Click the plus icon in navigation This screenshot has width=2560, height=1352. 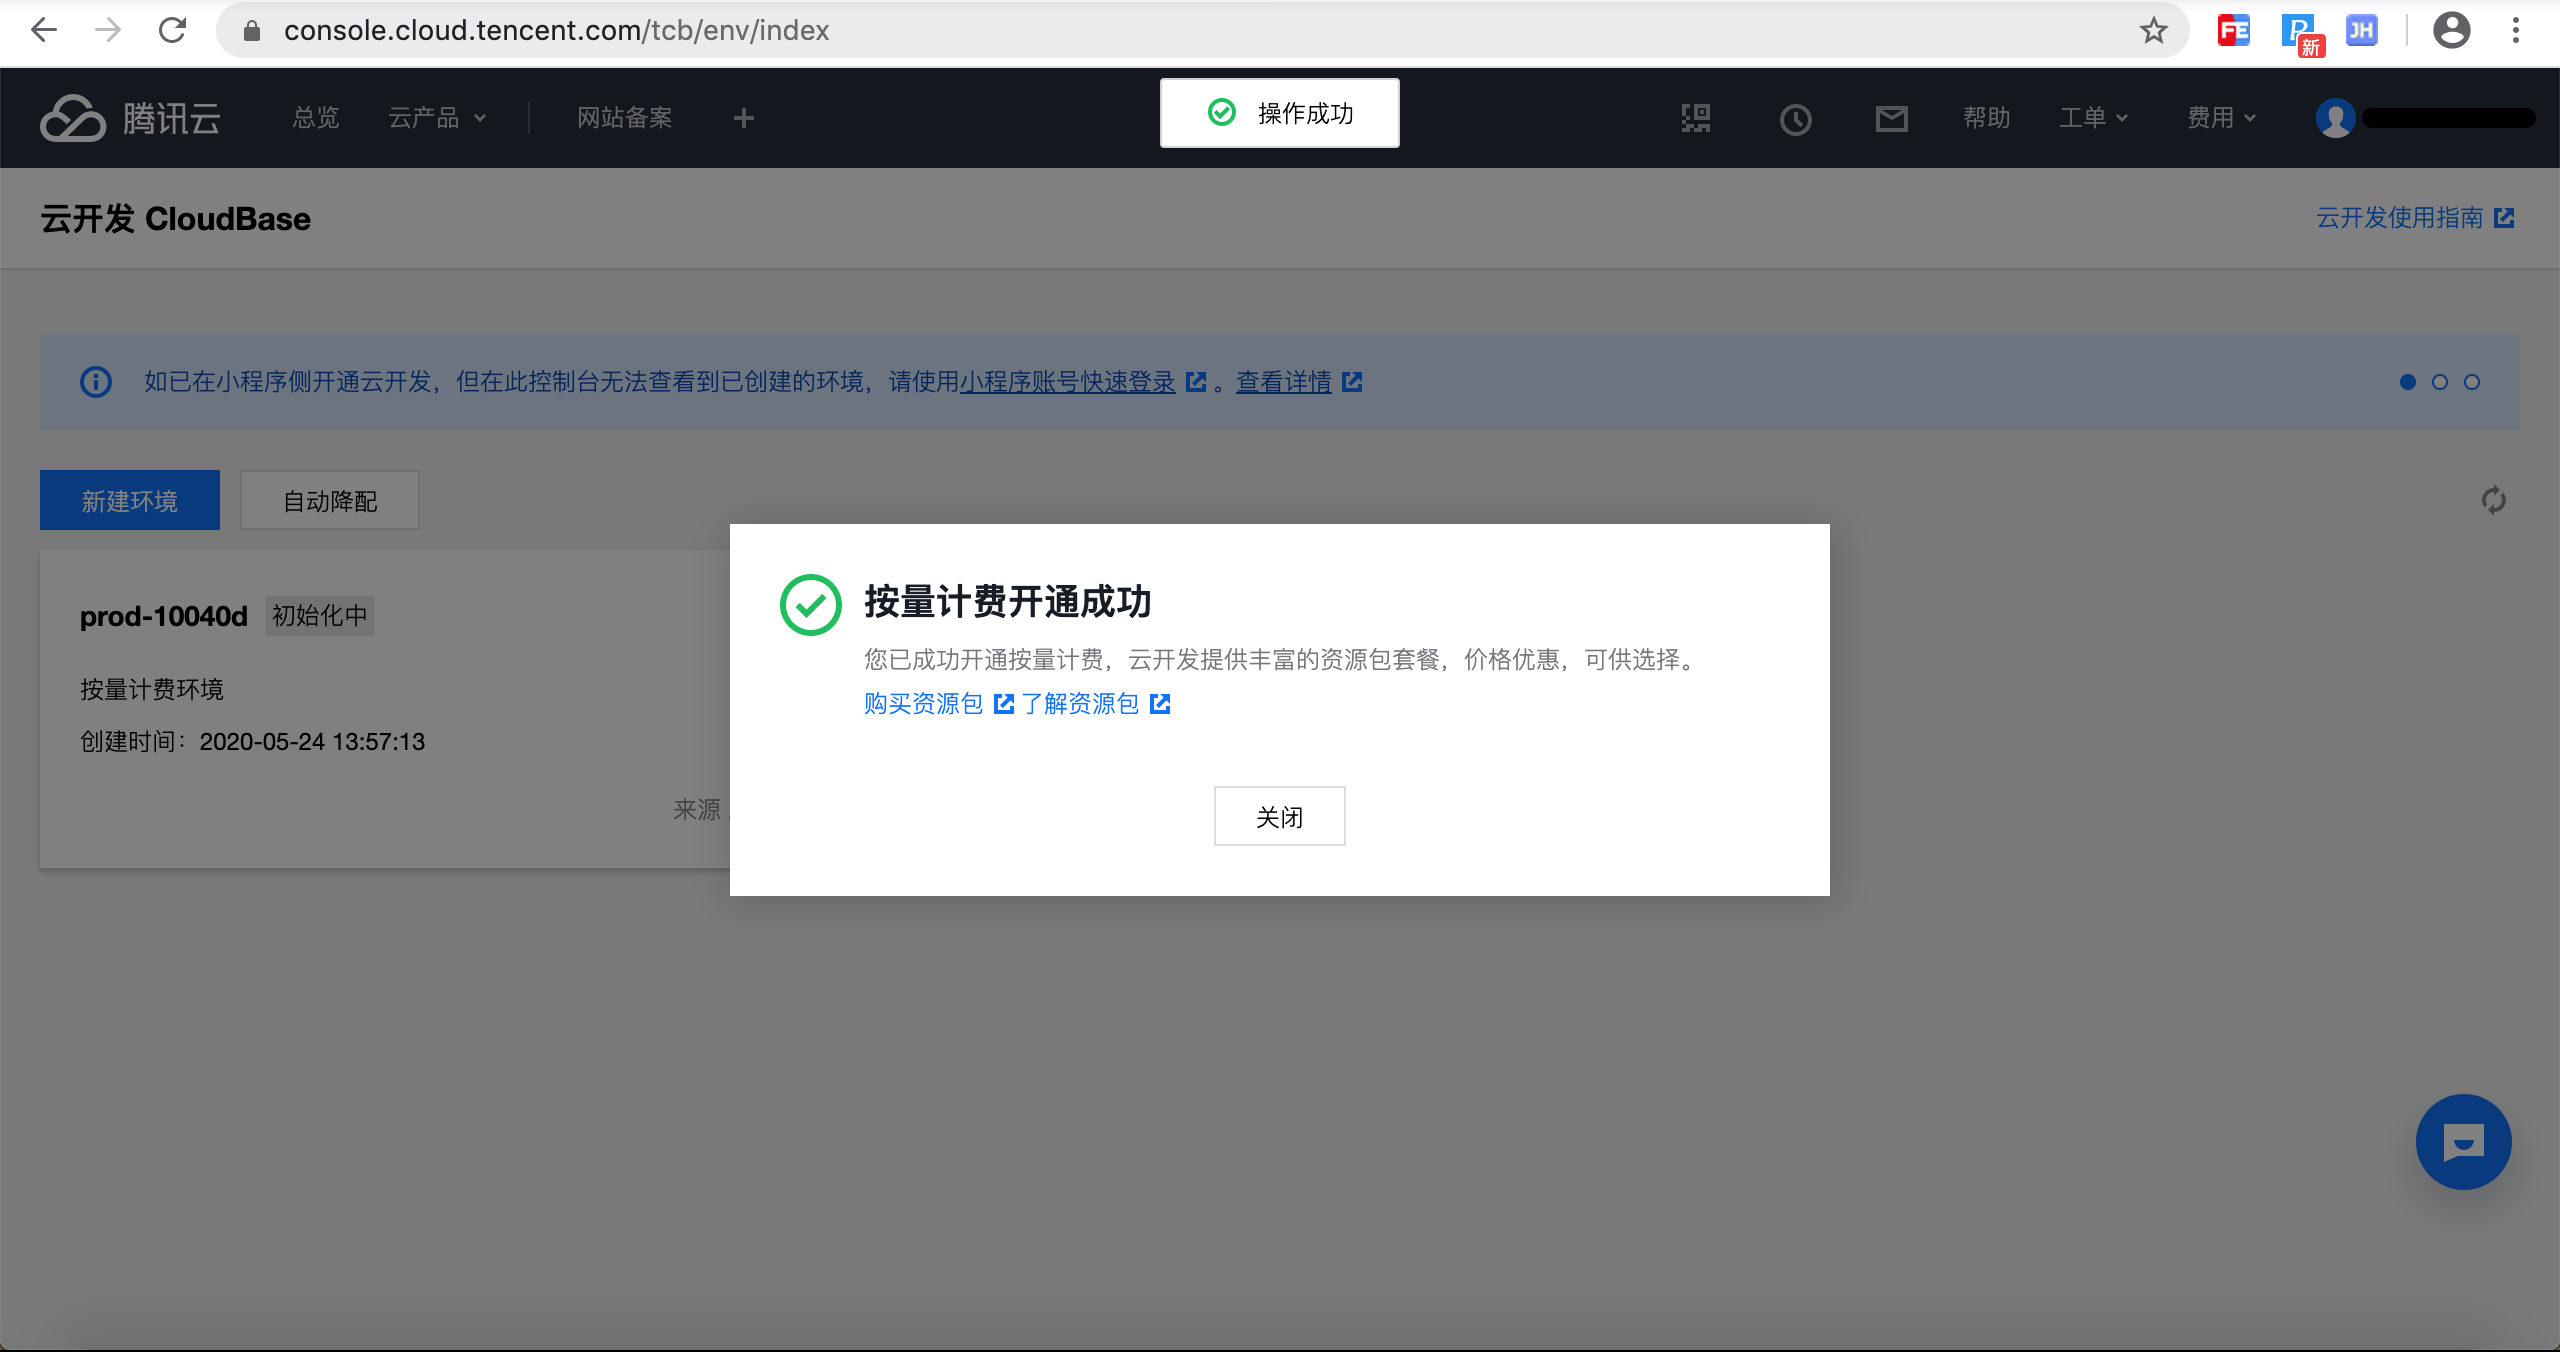(743, 118)
